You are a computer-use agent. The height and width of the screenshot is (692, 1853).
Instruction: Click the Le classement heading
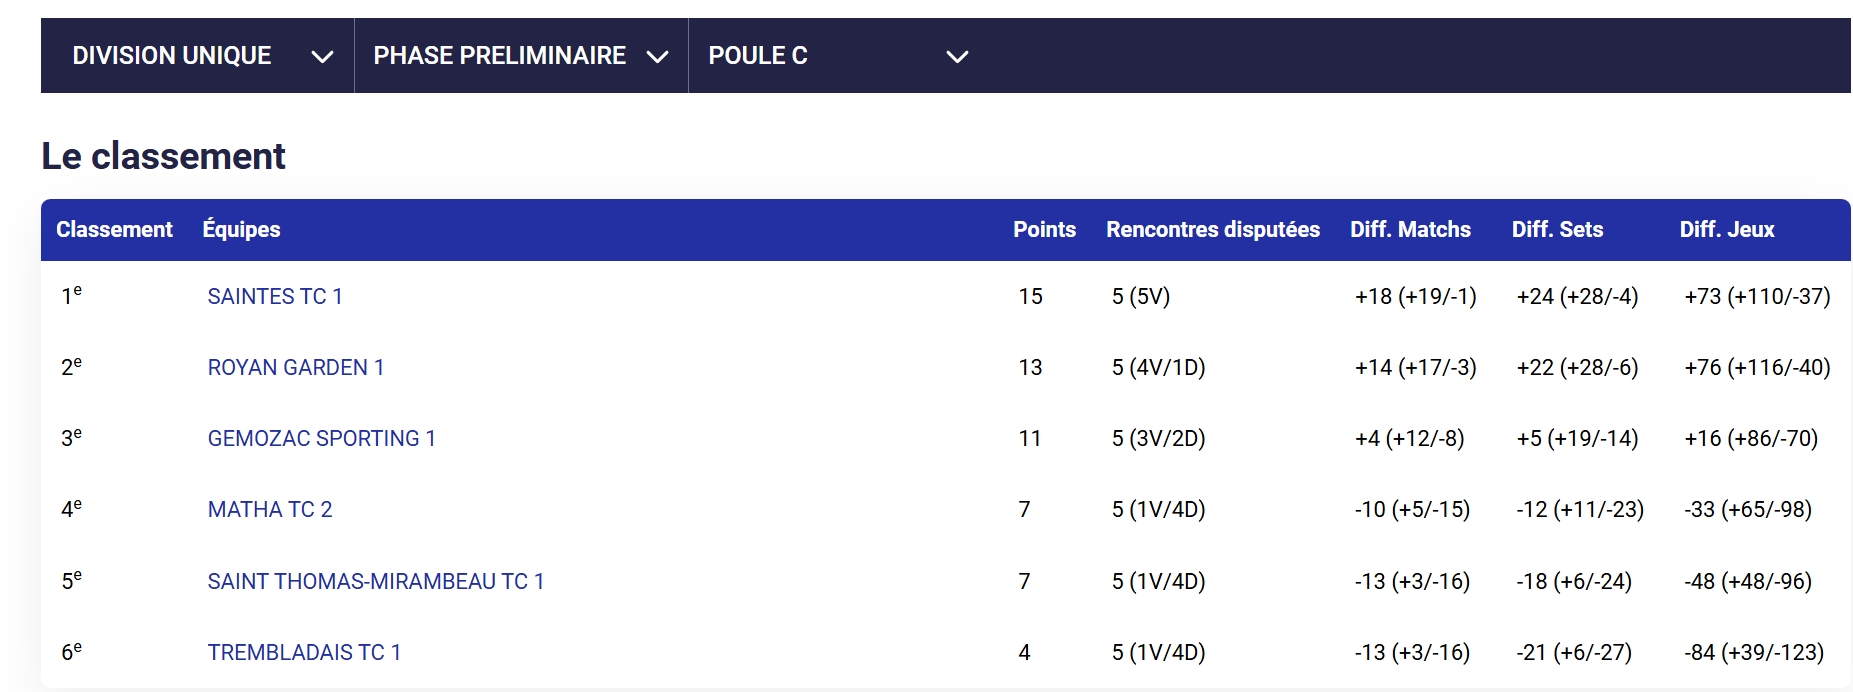(163, 157)
